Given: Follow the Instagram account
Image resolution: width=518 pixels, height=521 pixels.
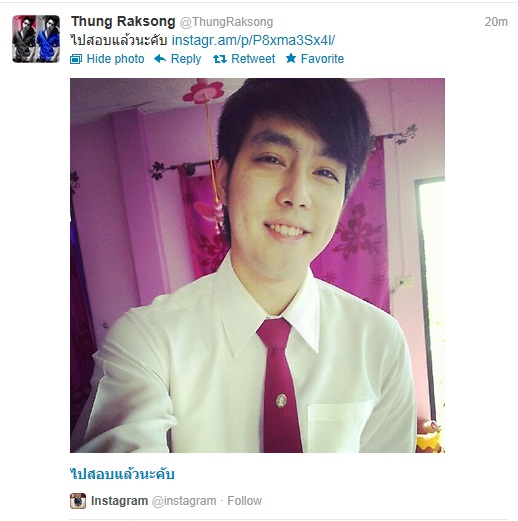Looking at the screenshot, I should 245,501.
